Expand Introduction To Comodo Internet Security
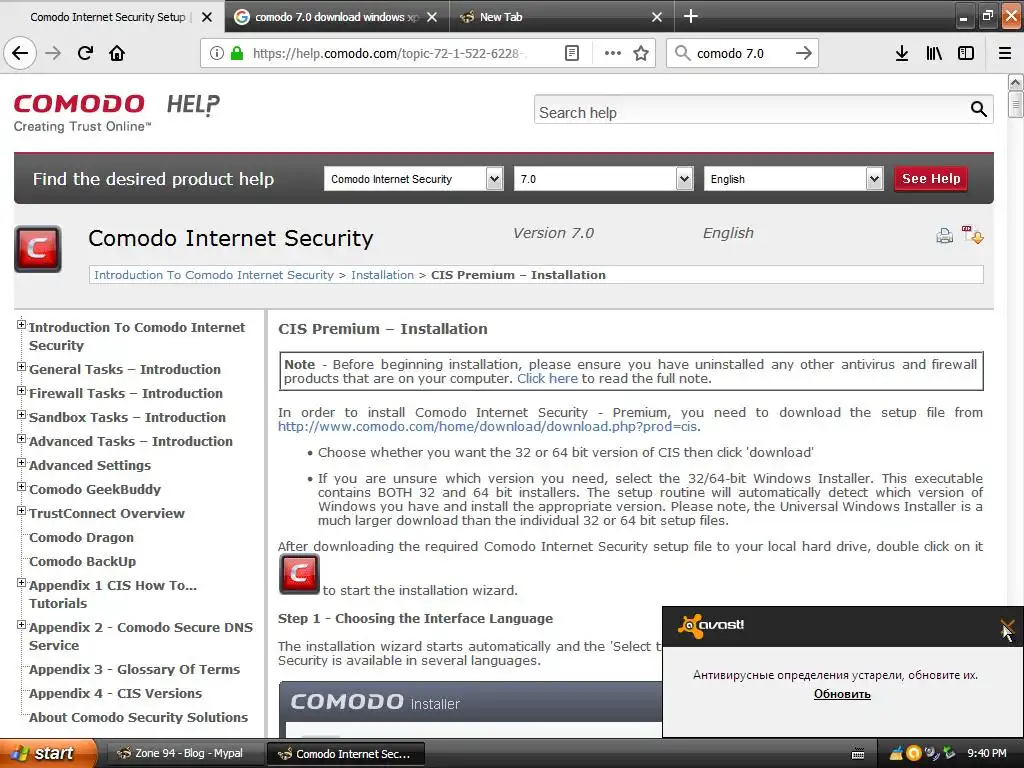This screenshot has height=768, width=1024. (x=22, y=325)
